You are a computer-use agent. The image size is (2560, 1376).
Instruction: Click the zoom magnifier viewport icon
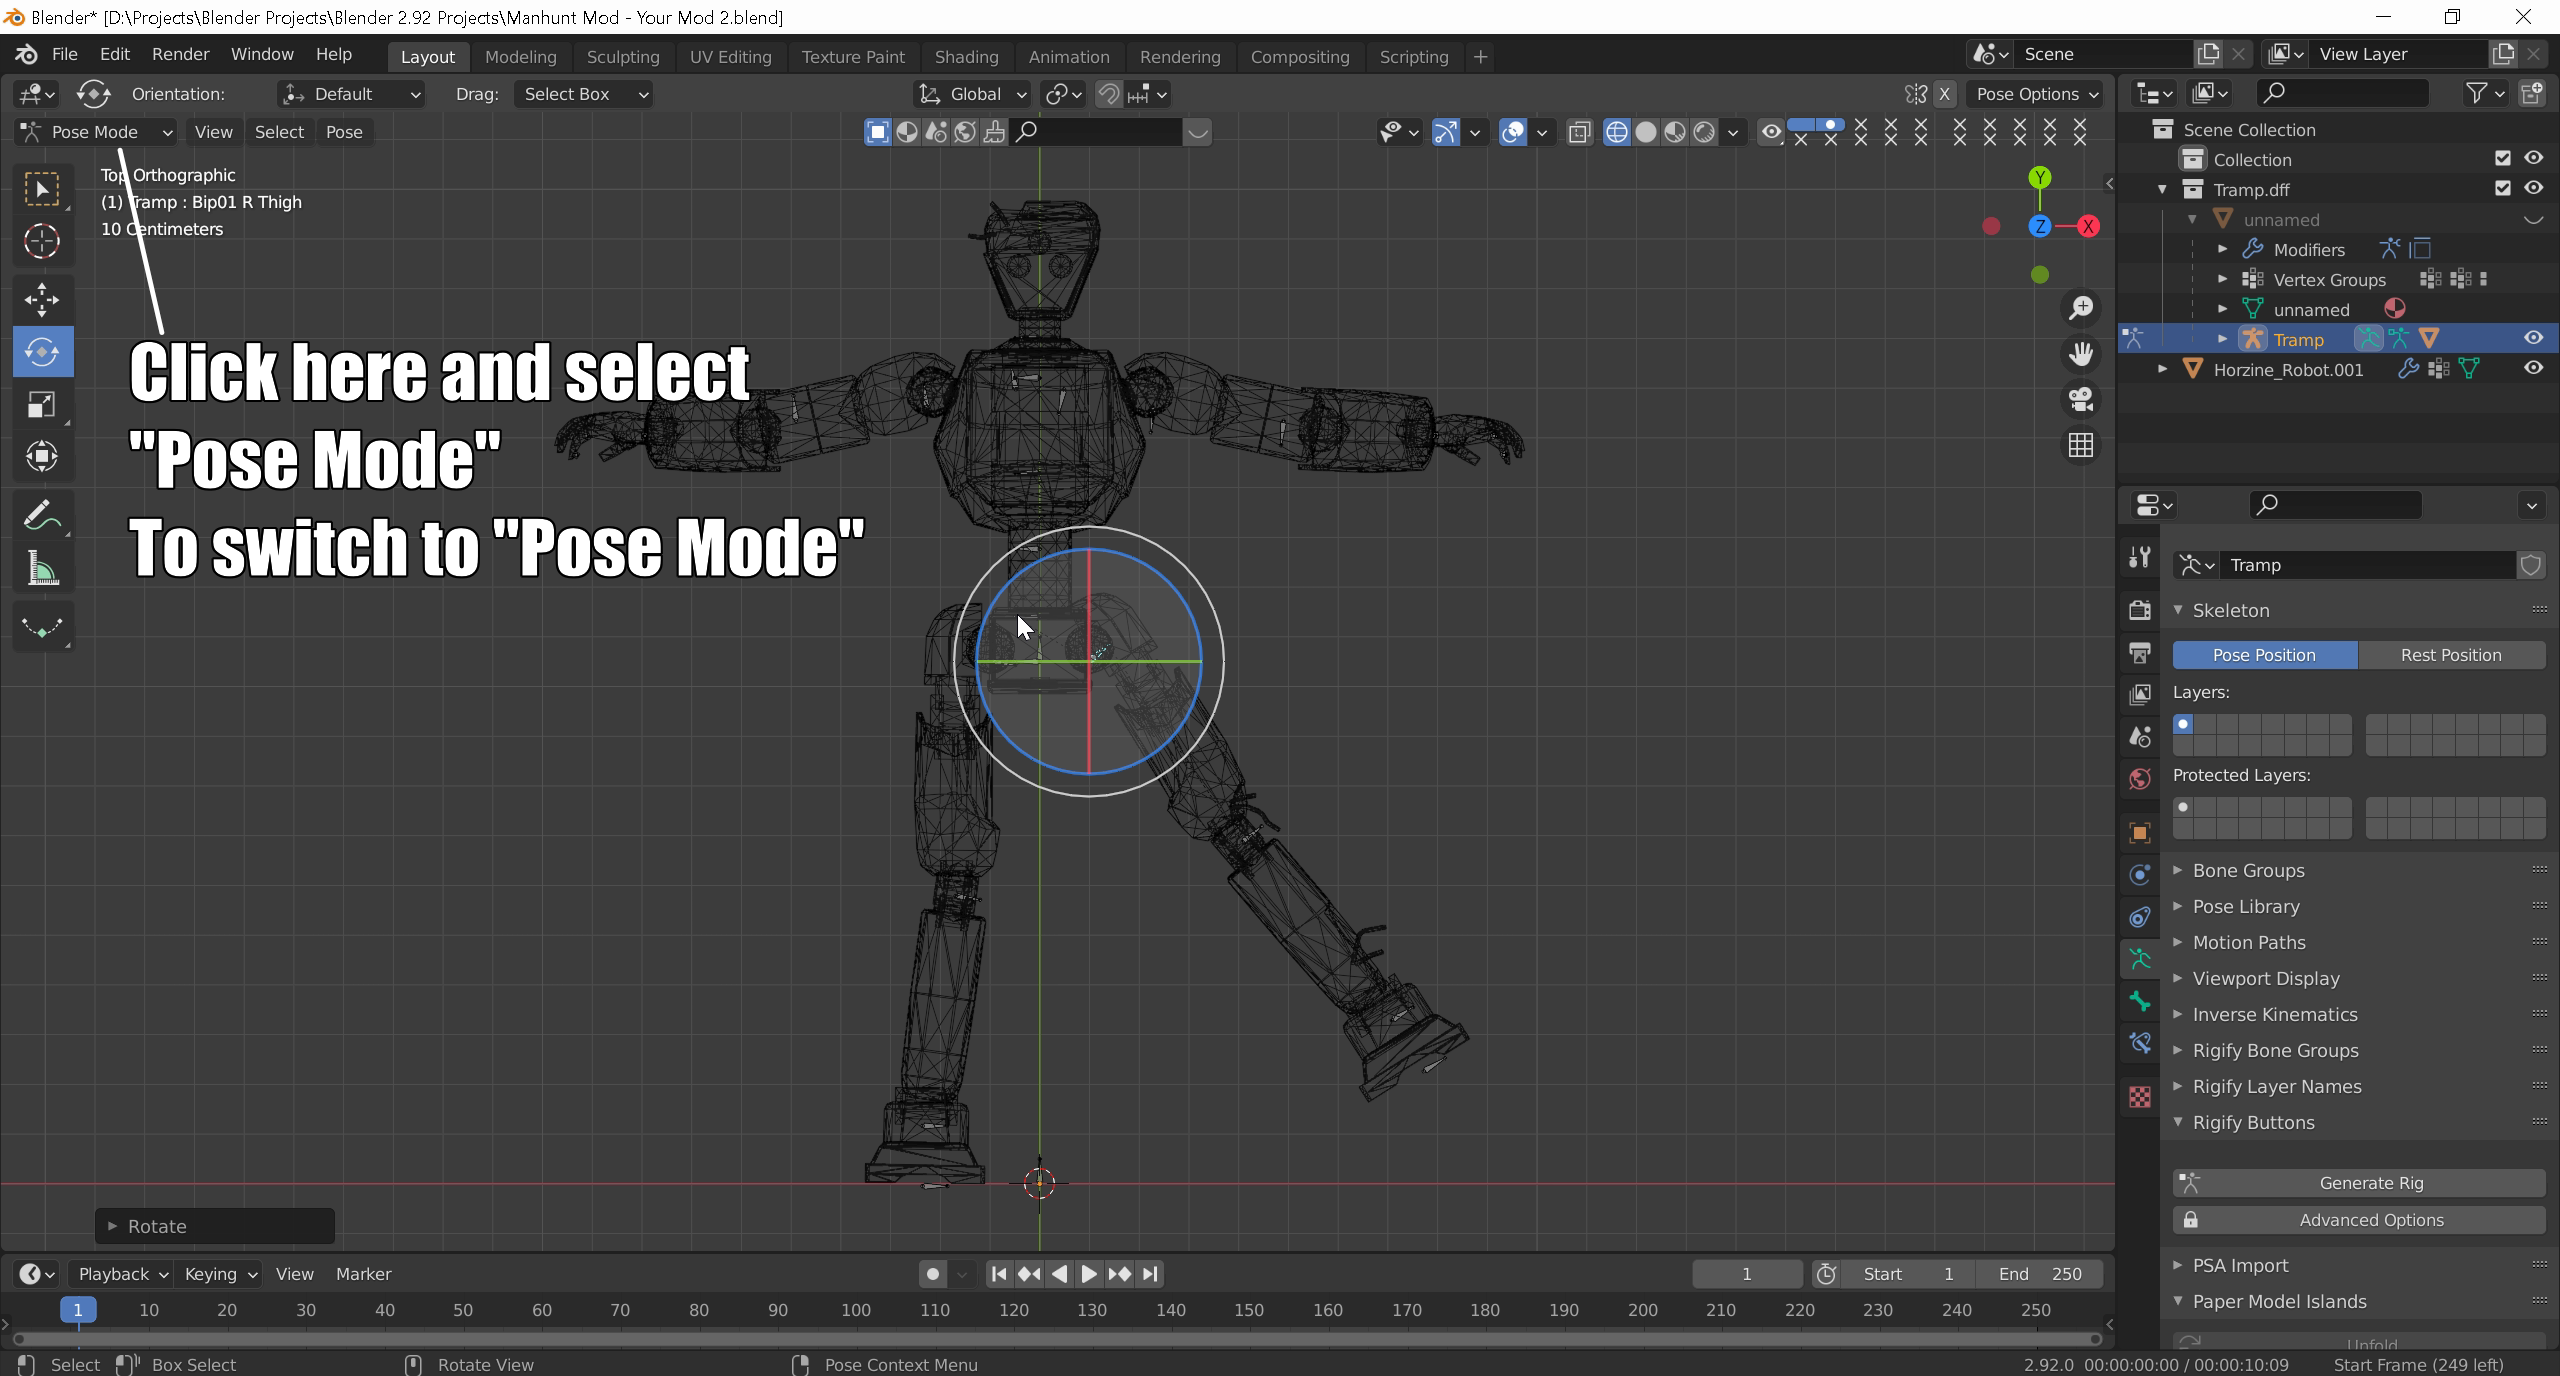(x=2081, y=308)
